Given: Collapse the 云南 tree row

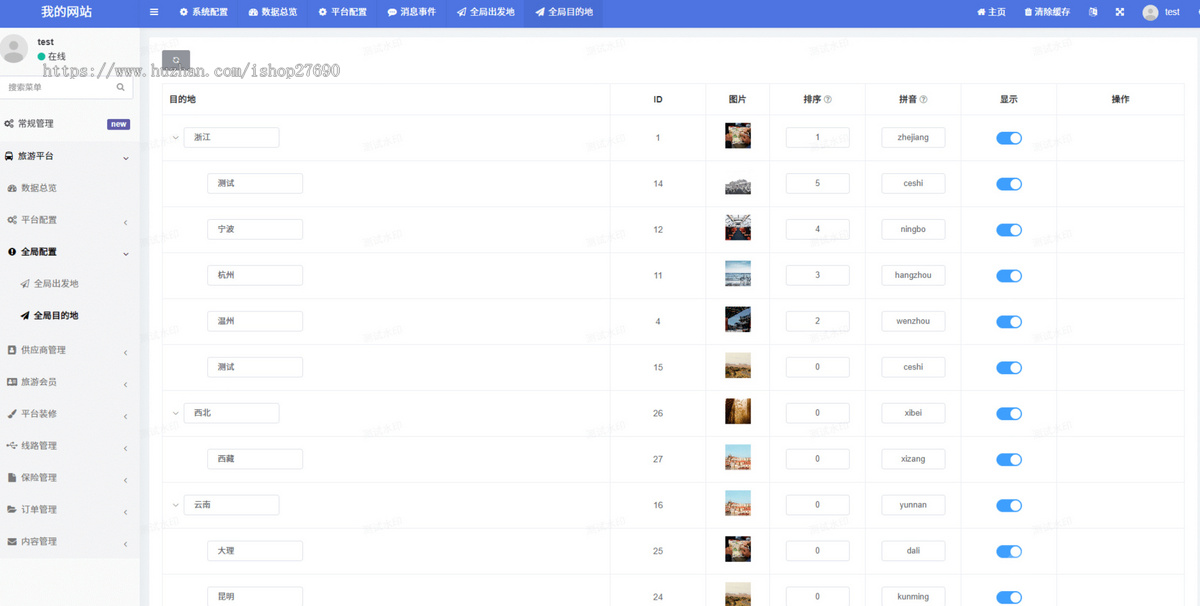Looking at the screenshot, I should coord(176,505).
